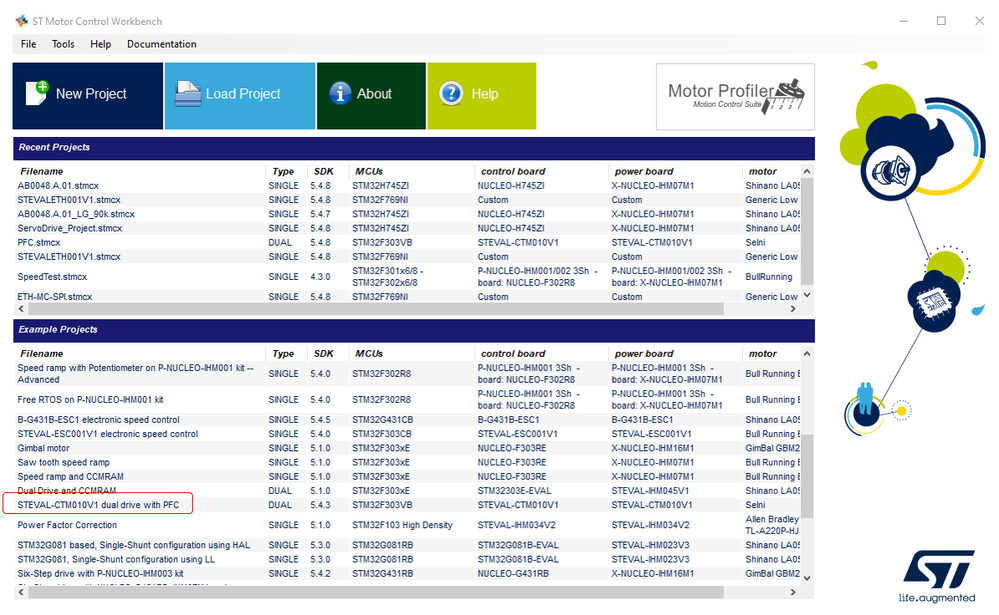Click the Example Projects vertical scrollbar thumb

[x=807, y=476]
